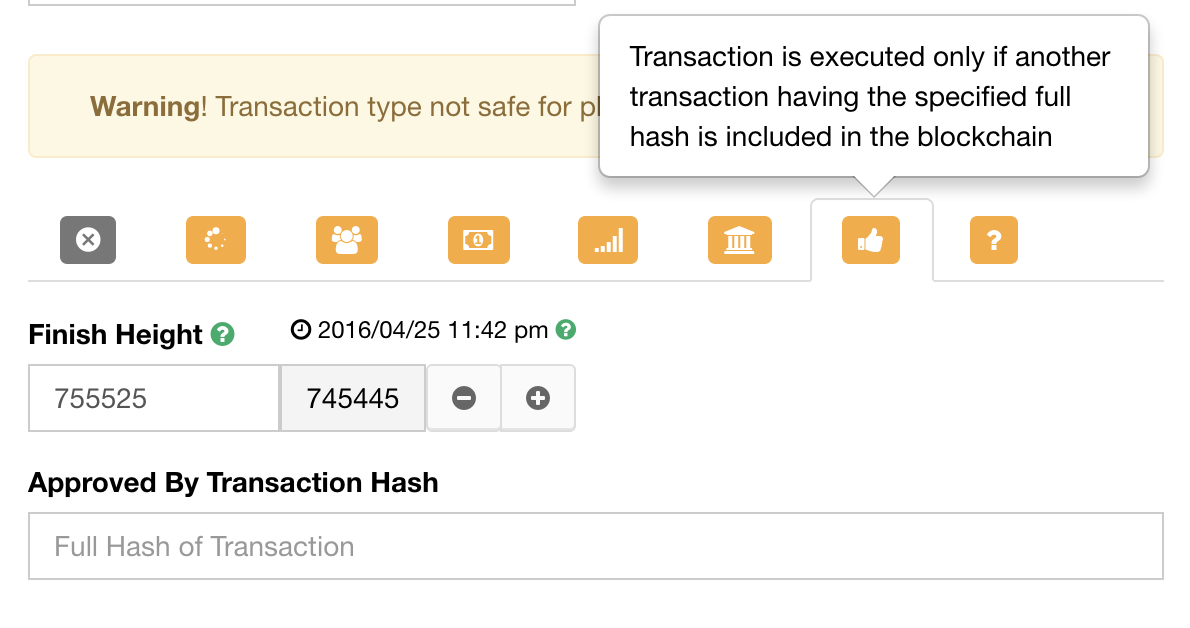Screen dimensions: 1190x628
Task: Select the gray no-approval X icon
Action: tap(88, 240)
